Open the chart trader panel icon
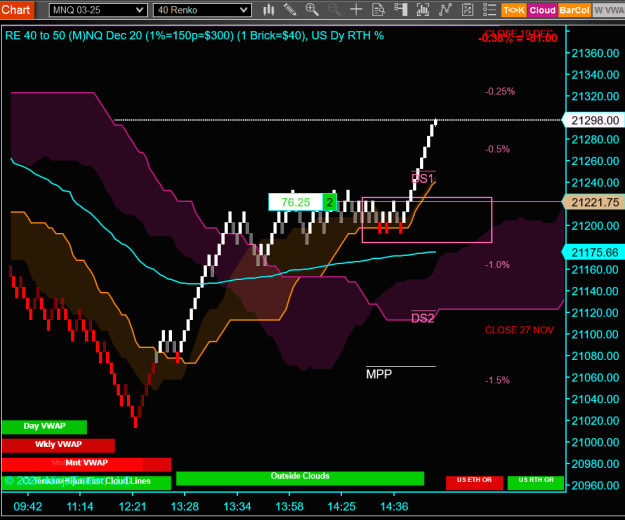This screenshot has width=625, height=520. pos(401,10)
